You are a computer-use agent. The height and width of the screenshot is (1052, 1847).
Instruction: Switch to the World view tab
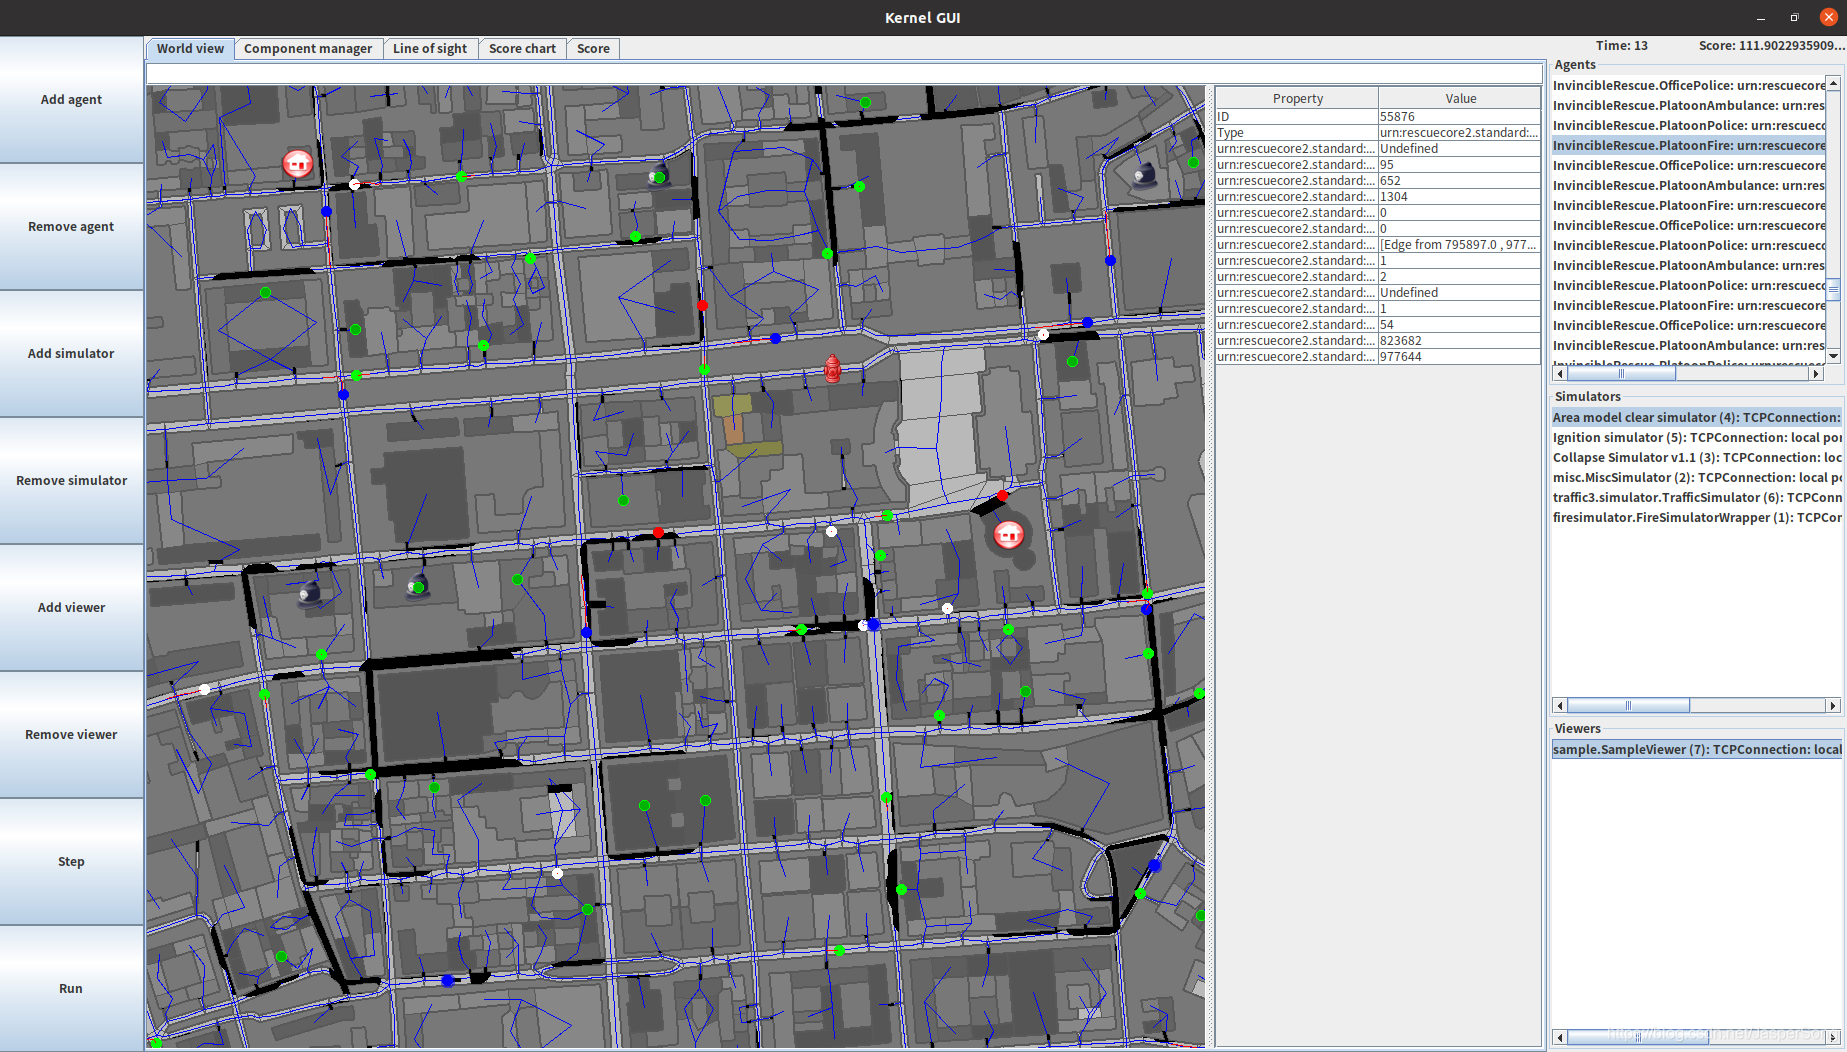(190, 48)
